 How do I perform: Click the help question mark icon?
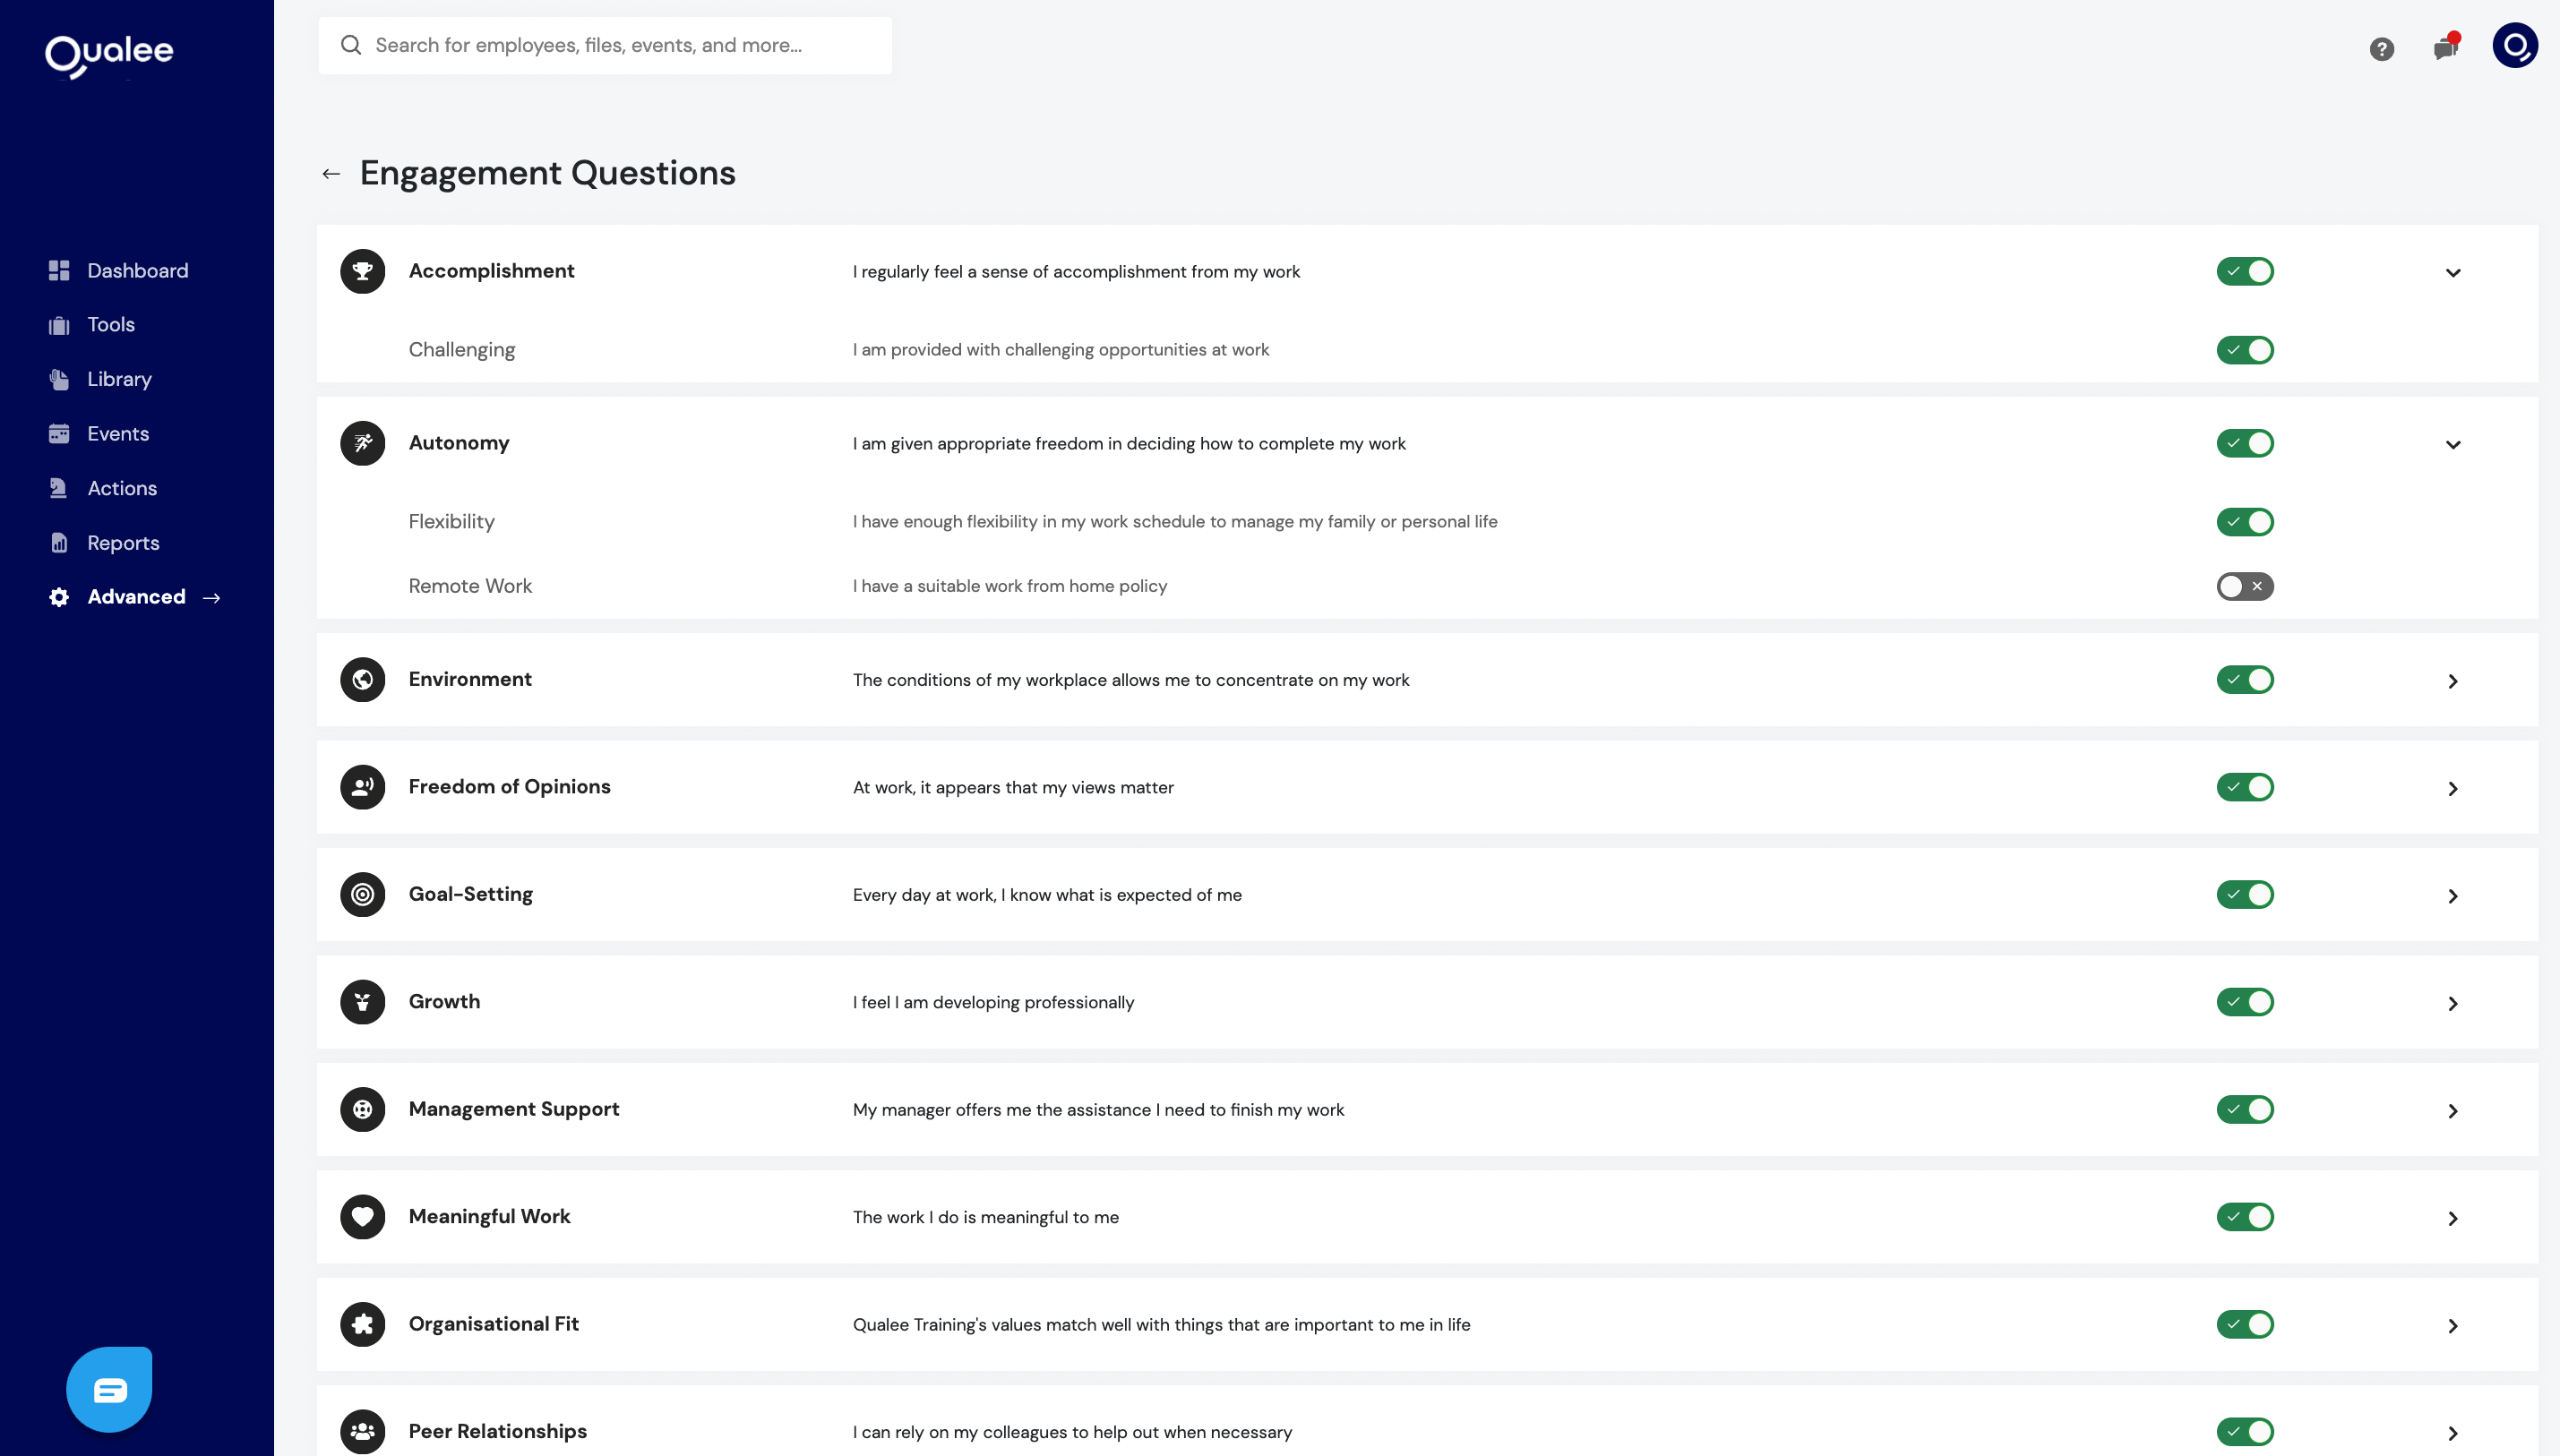[2381, 49]
